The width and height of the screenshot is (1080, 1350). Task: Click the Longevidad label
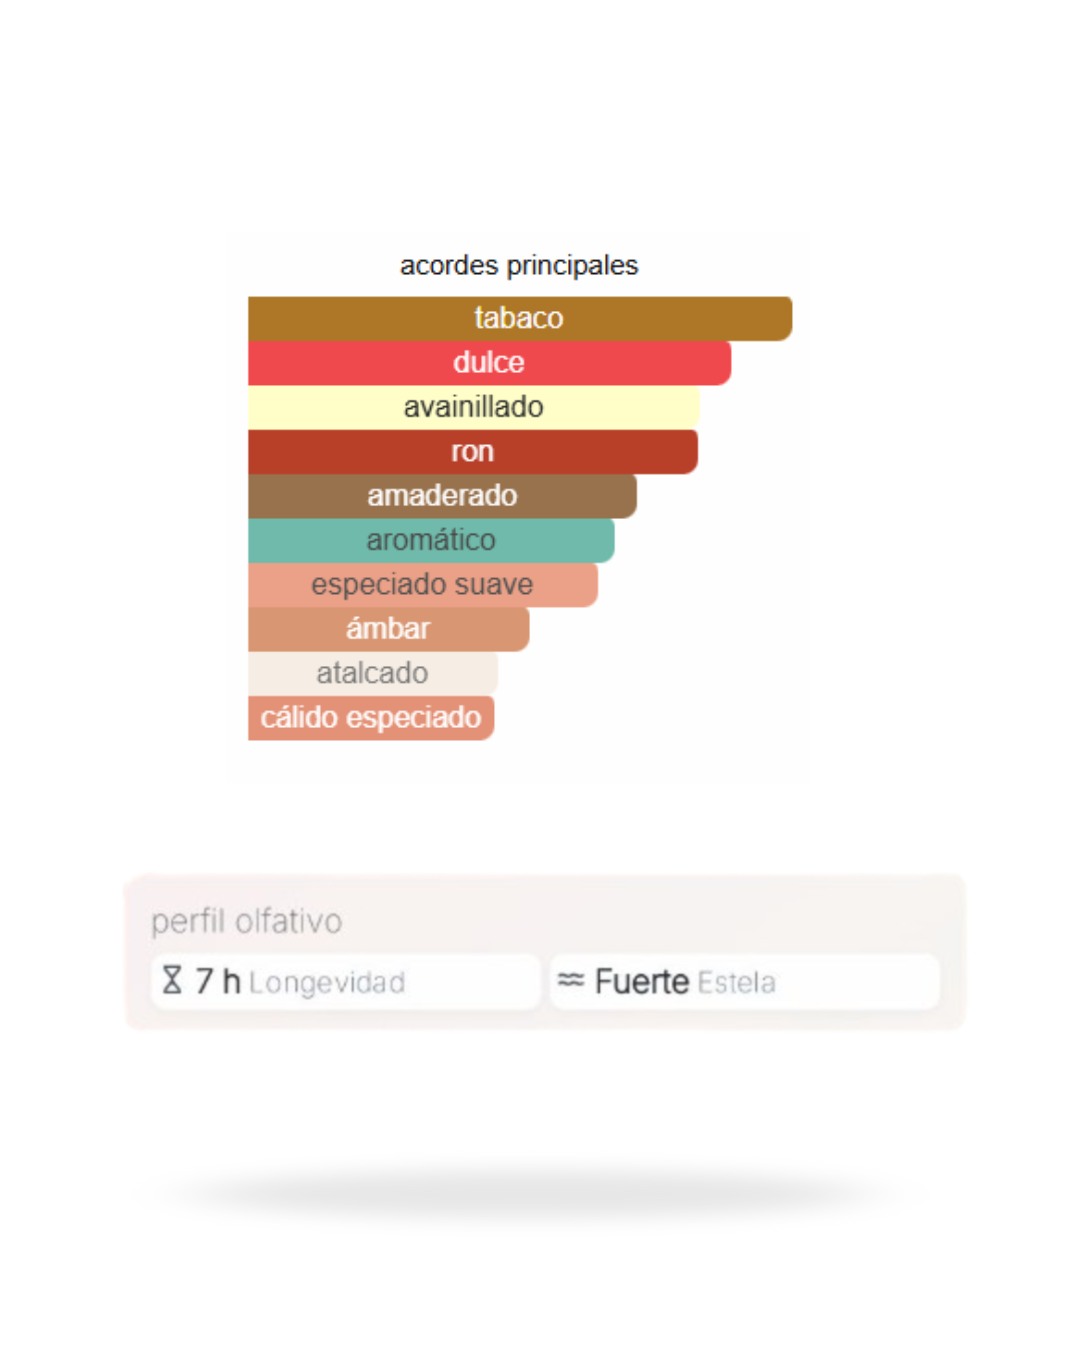point(327,983)
